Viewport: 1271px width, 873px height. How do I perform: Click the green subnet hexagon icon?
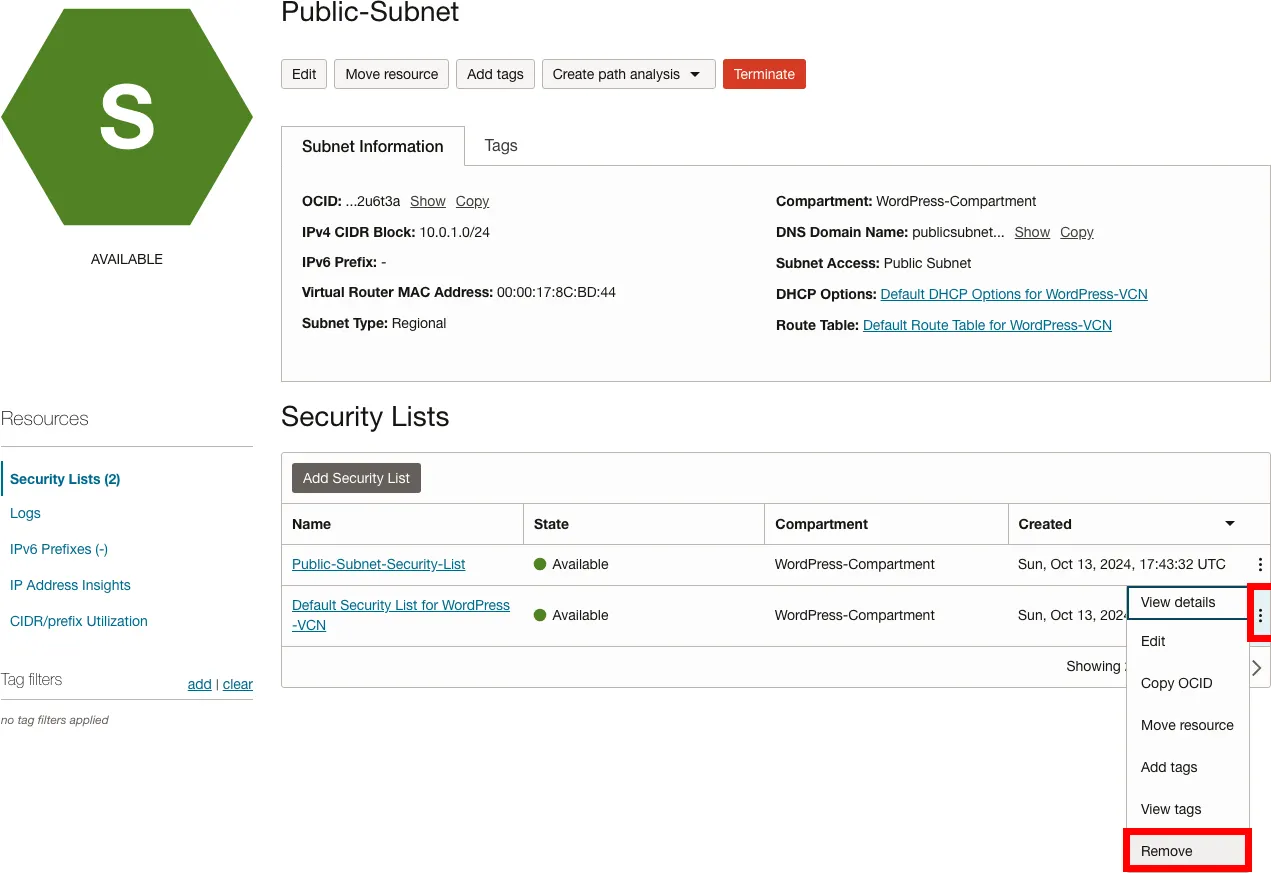127,117
